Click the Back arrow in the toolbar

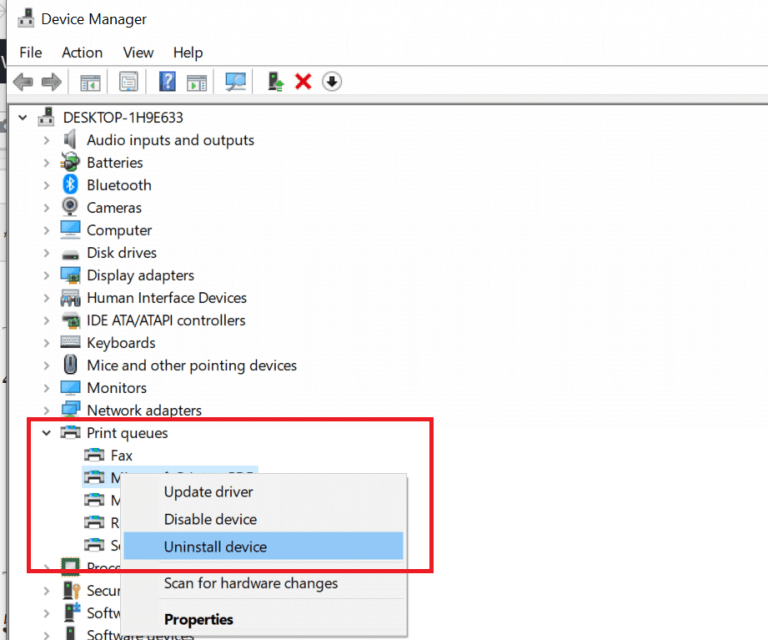point(23,82)
